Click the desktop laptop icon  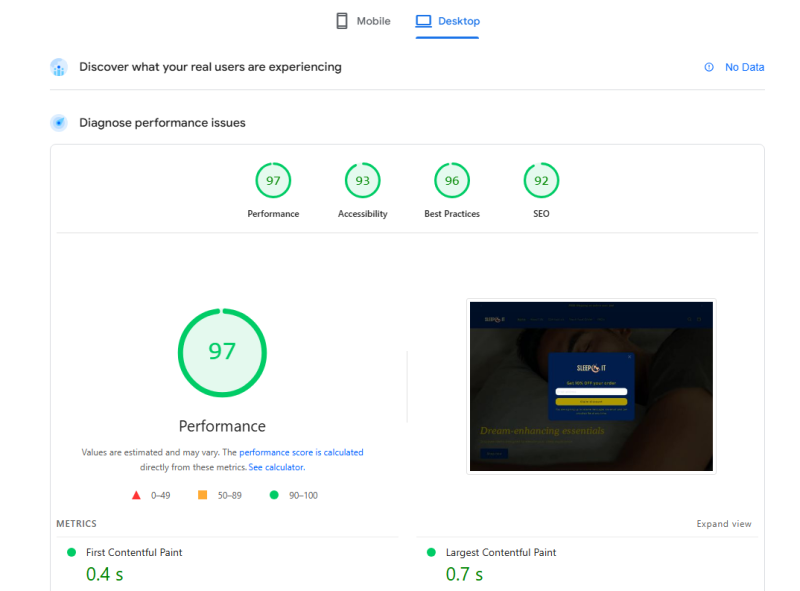(x=423, y=21)
